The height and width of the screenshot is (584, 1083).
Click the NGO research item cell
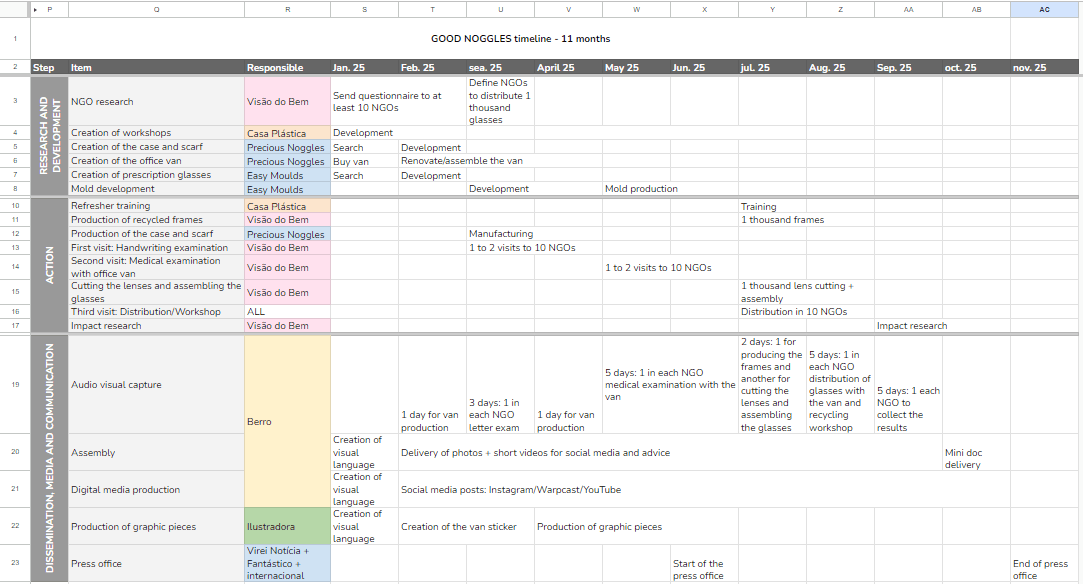156,101
